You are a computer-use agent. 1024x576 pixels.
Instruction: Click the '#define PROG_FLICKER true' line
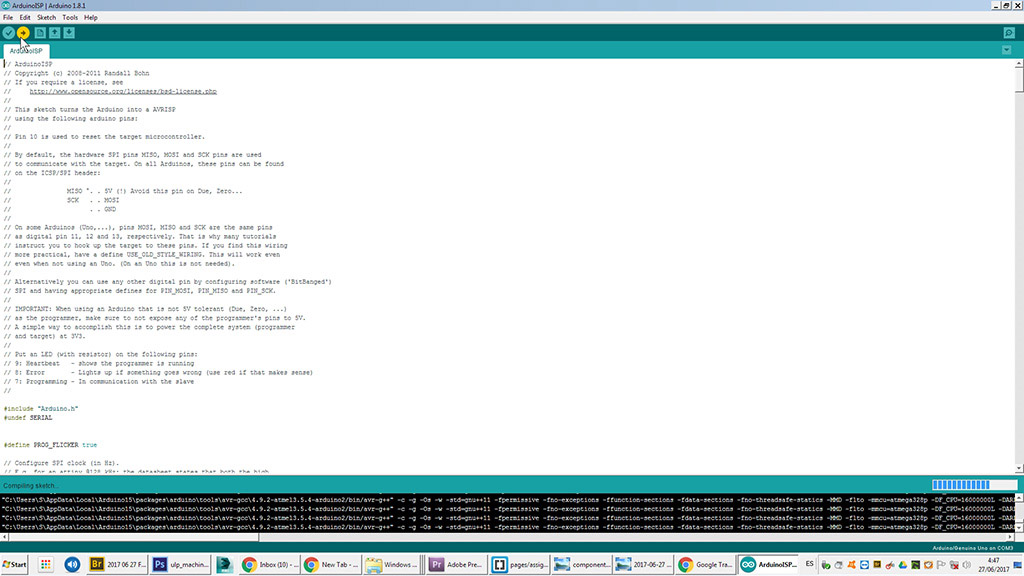click(50, 445)
